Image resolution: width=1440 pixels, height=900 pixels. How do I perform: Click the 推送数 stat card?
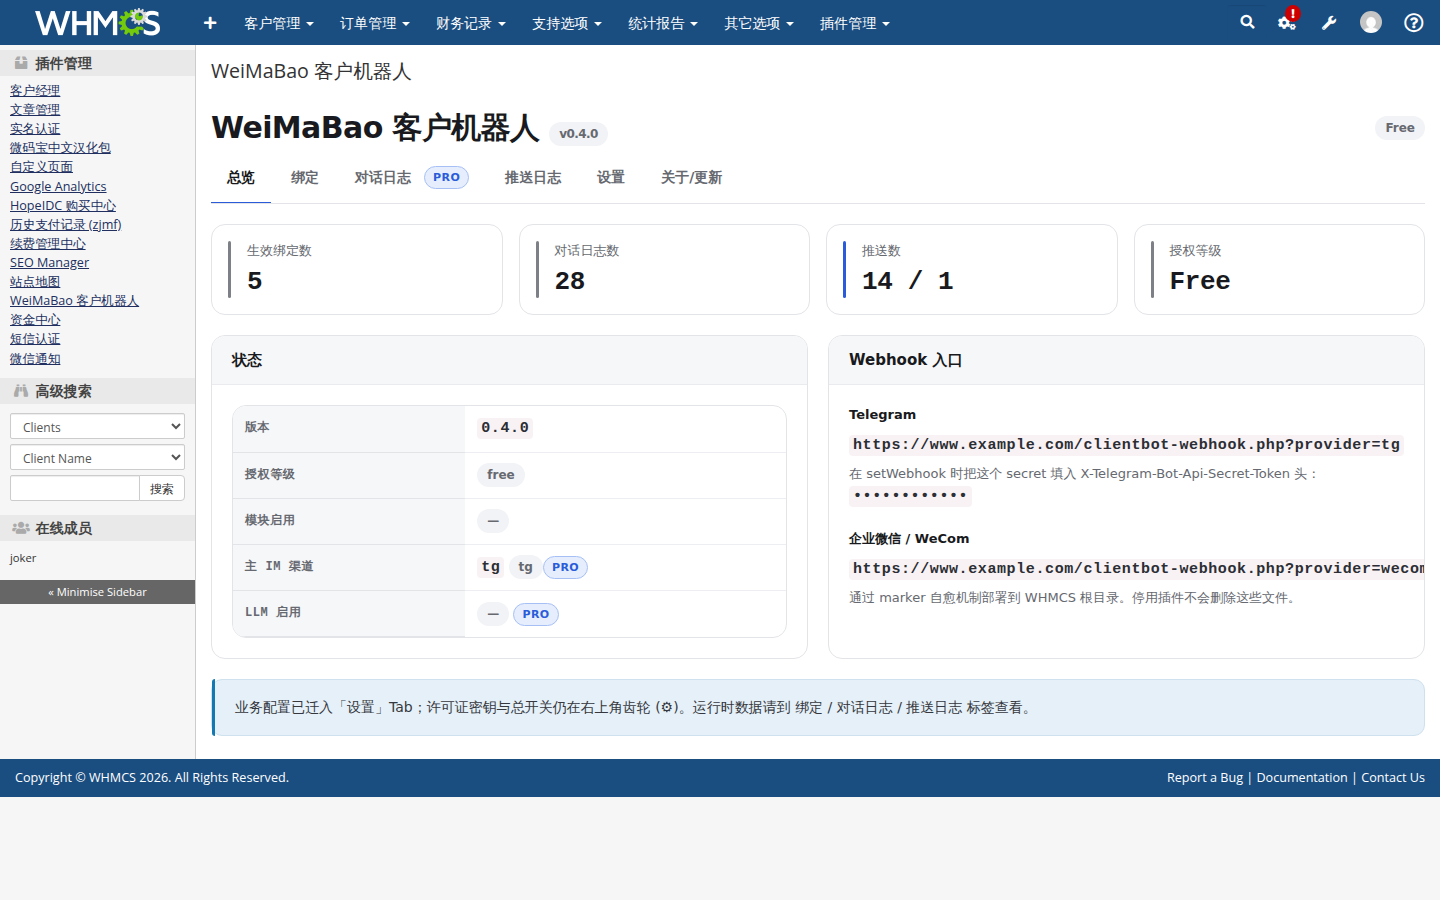[972, 269]
